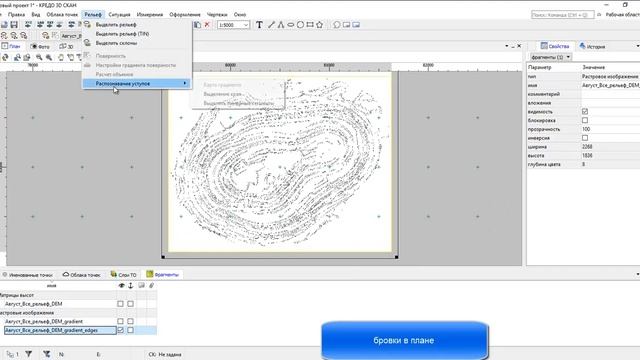Lock the Август_Все_рельеф_DEM height matrix

130,304
